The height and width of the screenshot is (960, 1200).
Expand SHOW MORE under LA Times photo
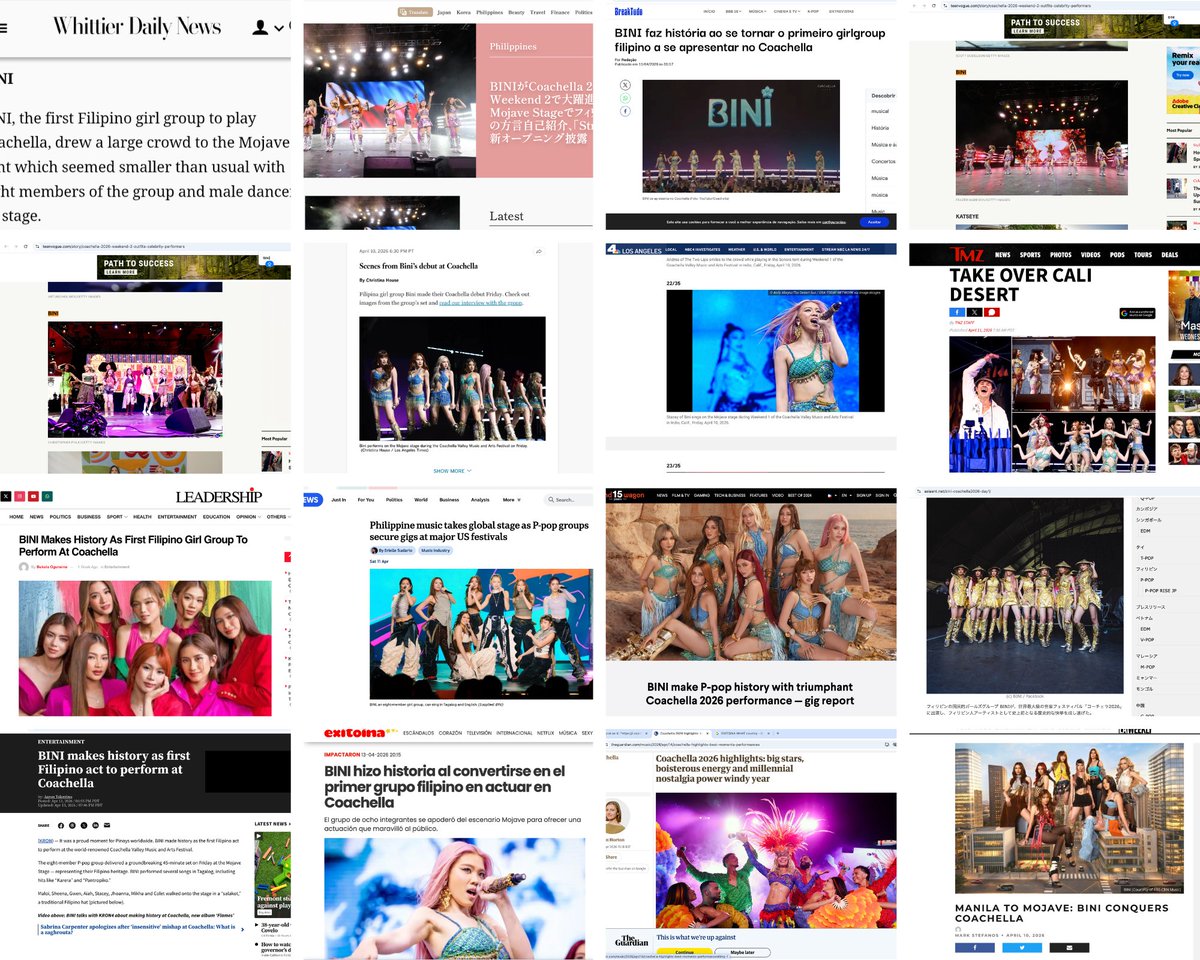452,470
